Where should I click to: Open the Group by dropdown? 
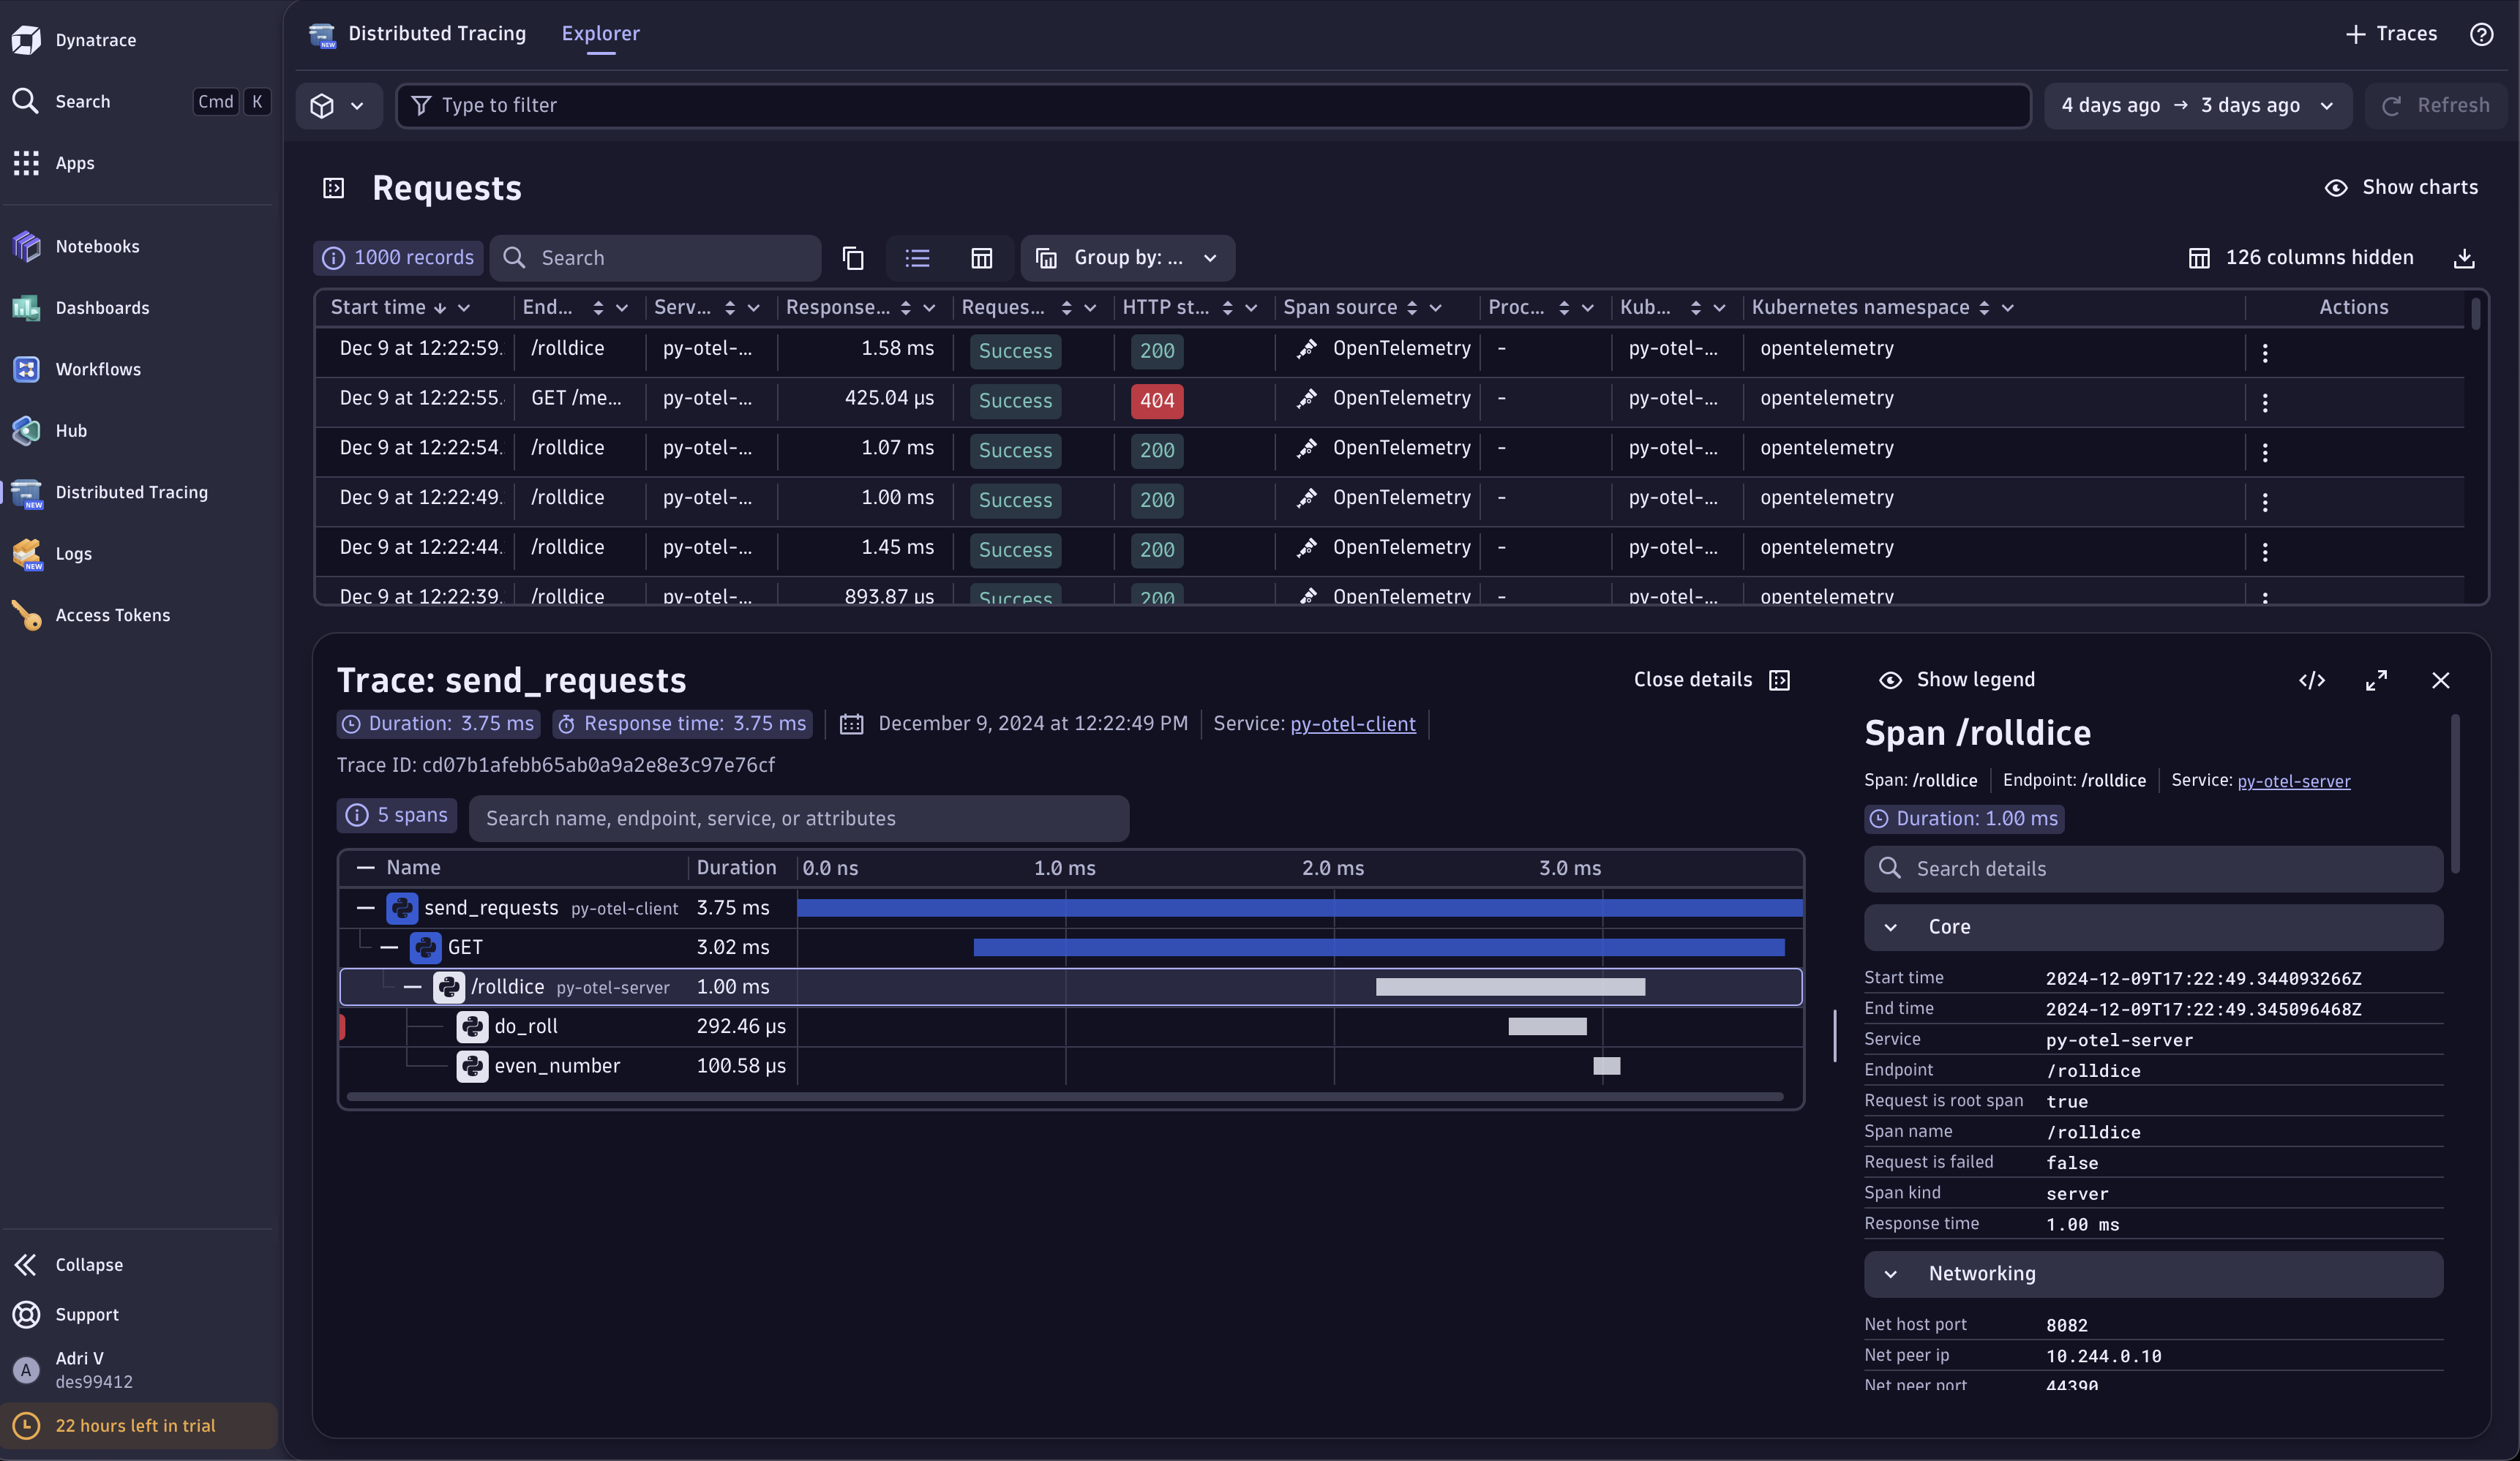1127,258
